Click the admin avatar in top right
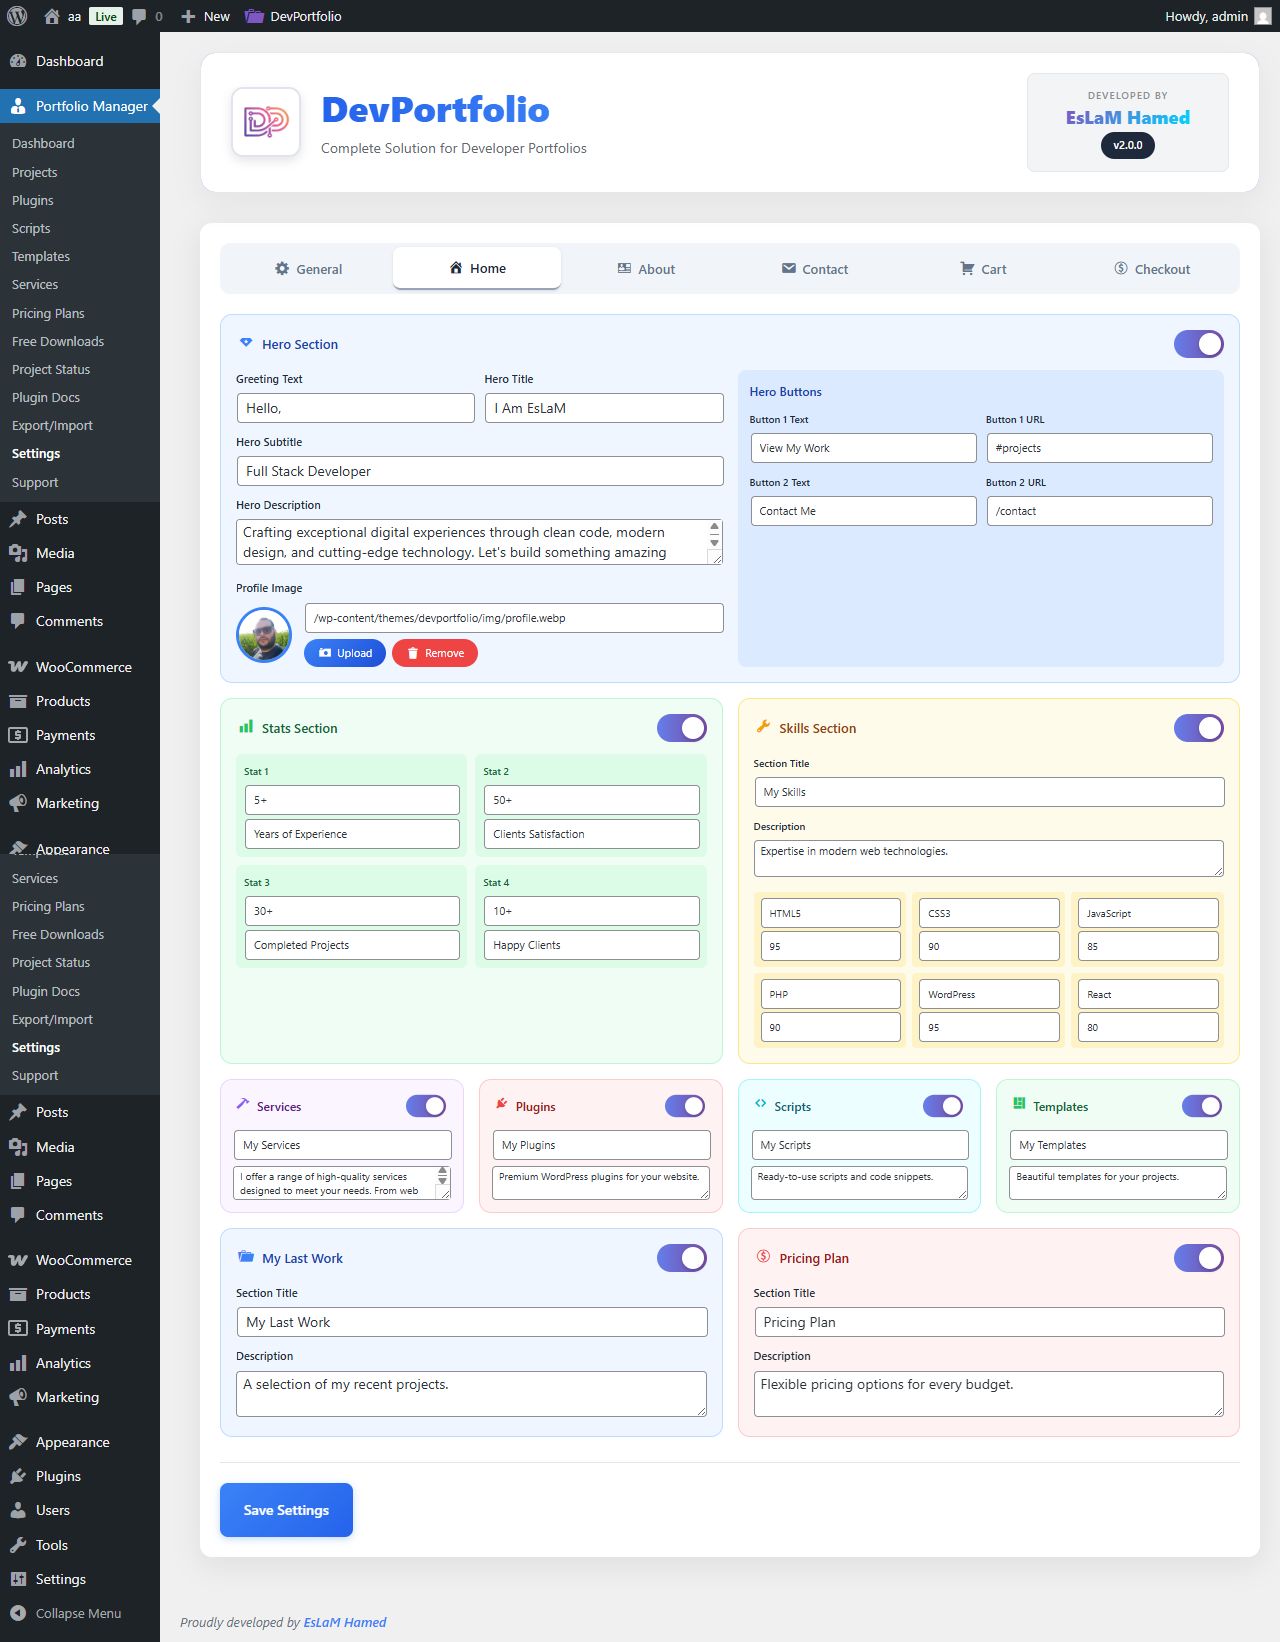Image resolution: width=1280 pixels, height=1642 pixels. 1263,16
